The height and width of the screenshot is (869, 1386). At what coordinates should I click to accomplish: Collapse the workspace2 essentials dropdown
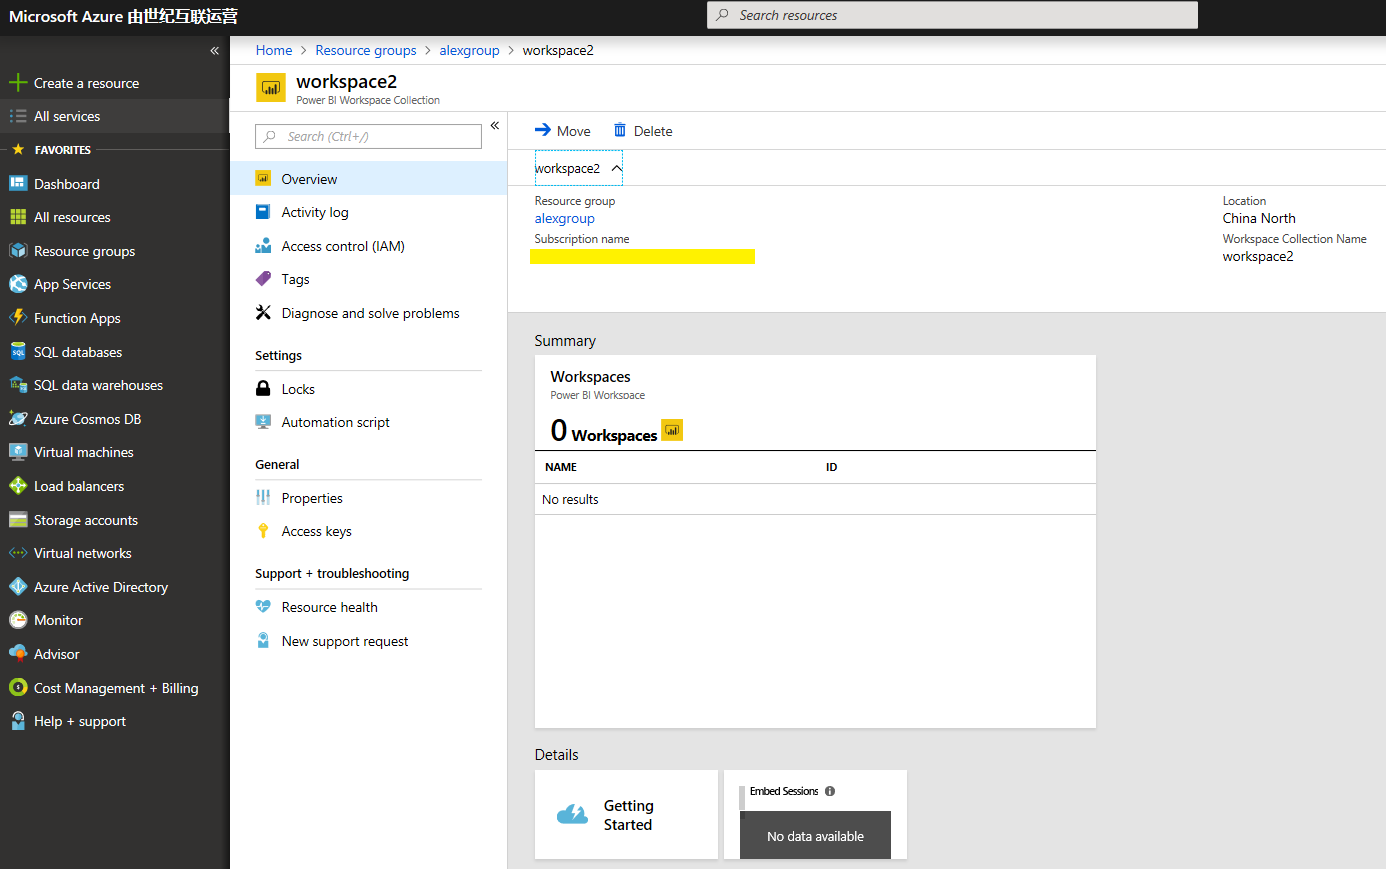(x=616, y=168)
